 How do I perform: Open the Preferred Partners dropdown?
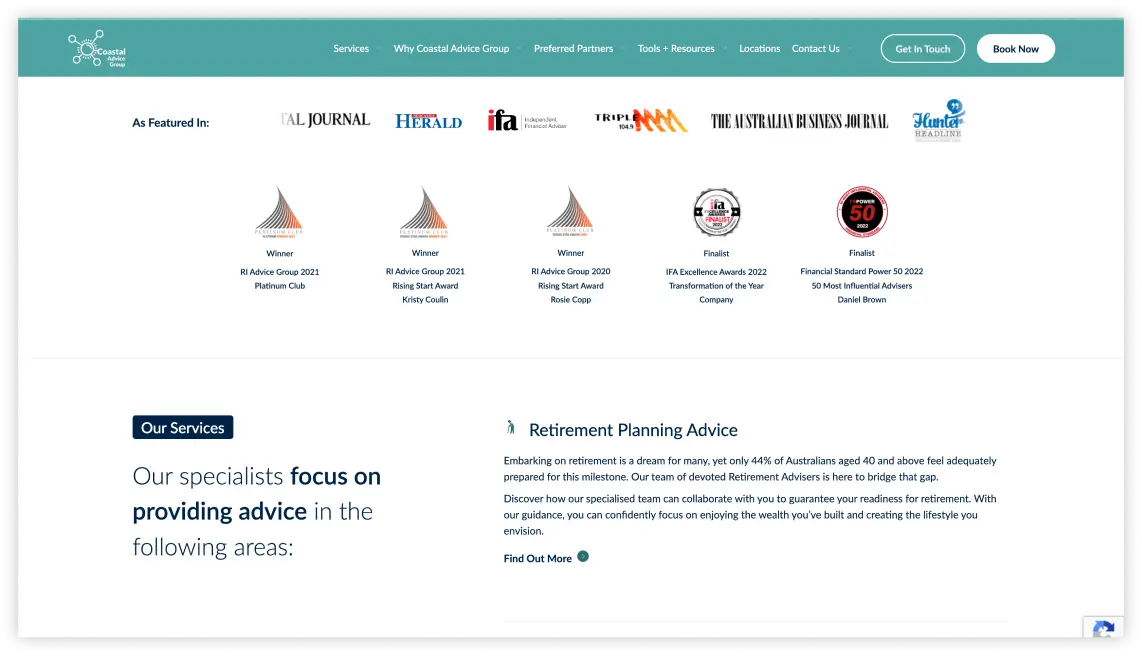[x=573, y=49]
